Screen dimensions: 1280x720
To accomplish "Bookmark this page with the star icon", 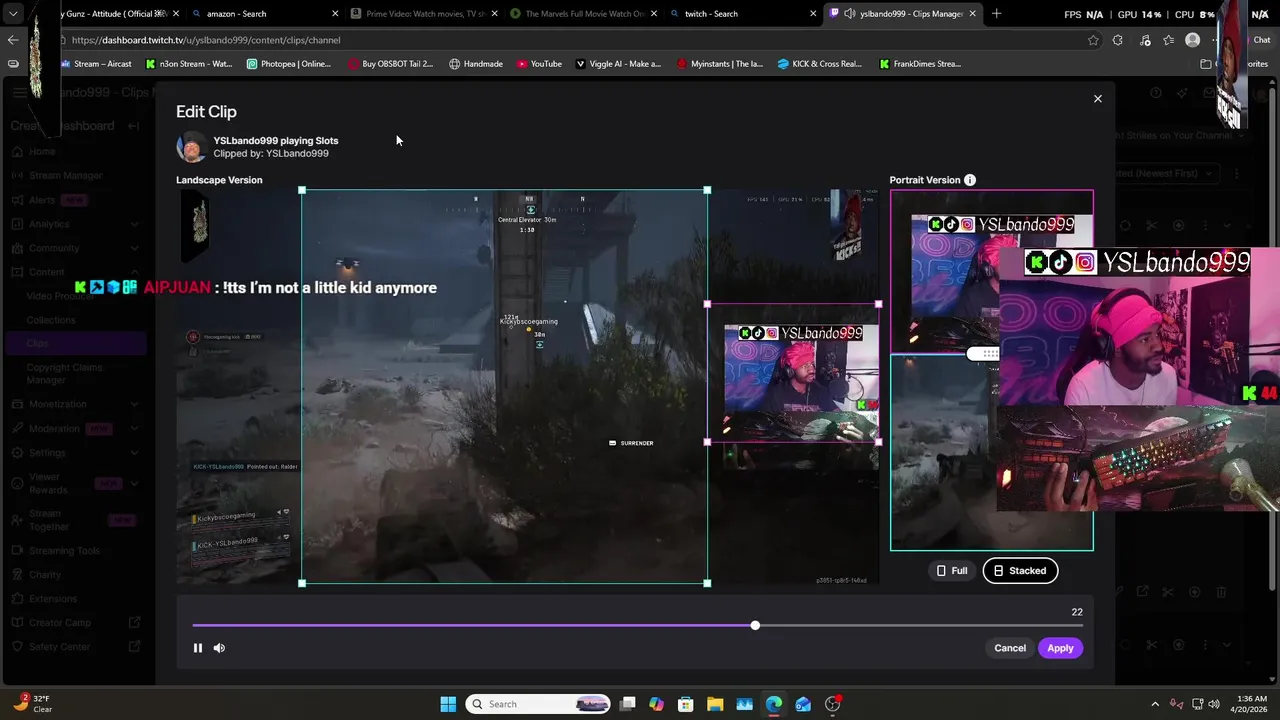I will tap(1093, 40).
